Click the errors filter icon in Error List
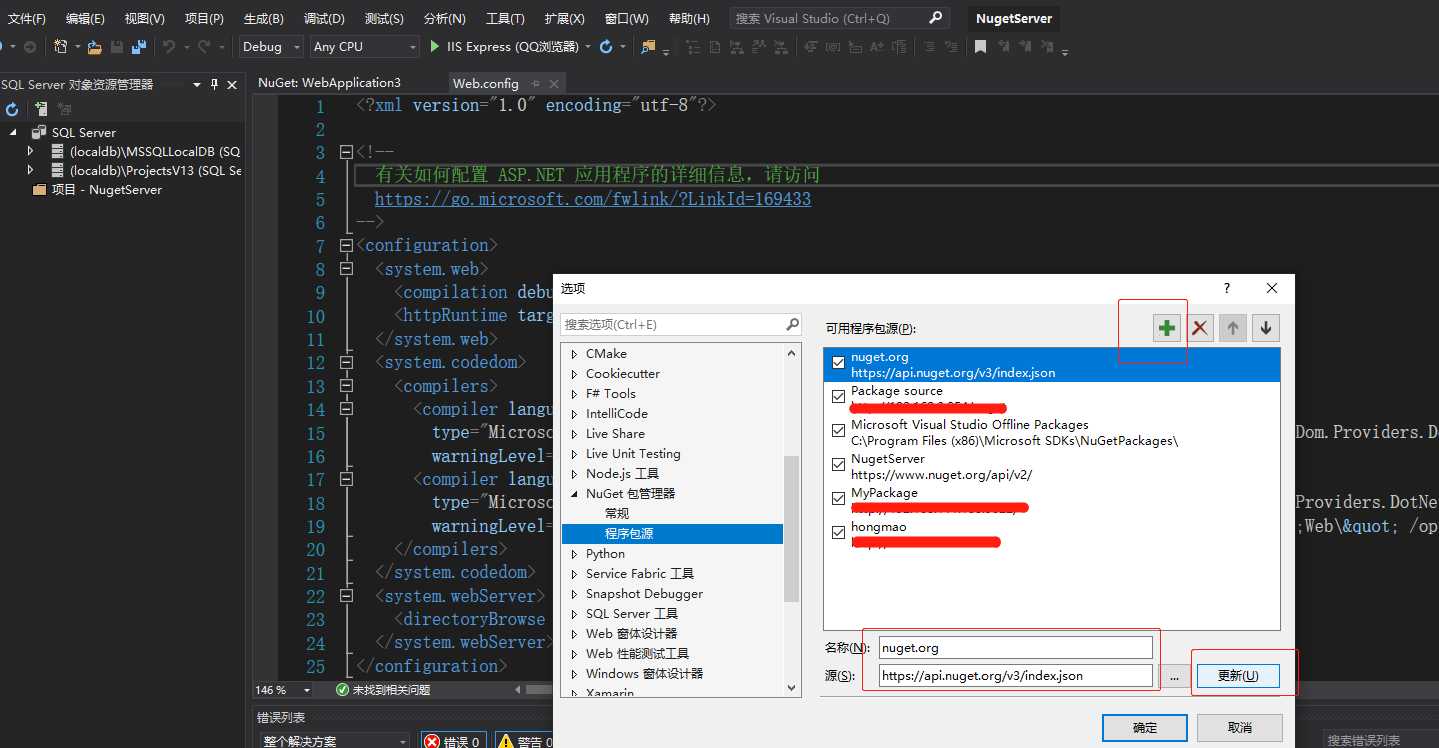 [432, 741]
